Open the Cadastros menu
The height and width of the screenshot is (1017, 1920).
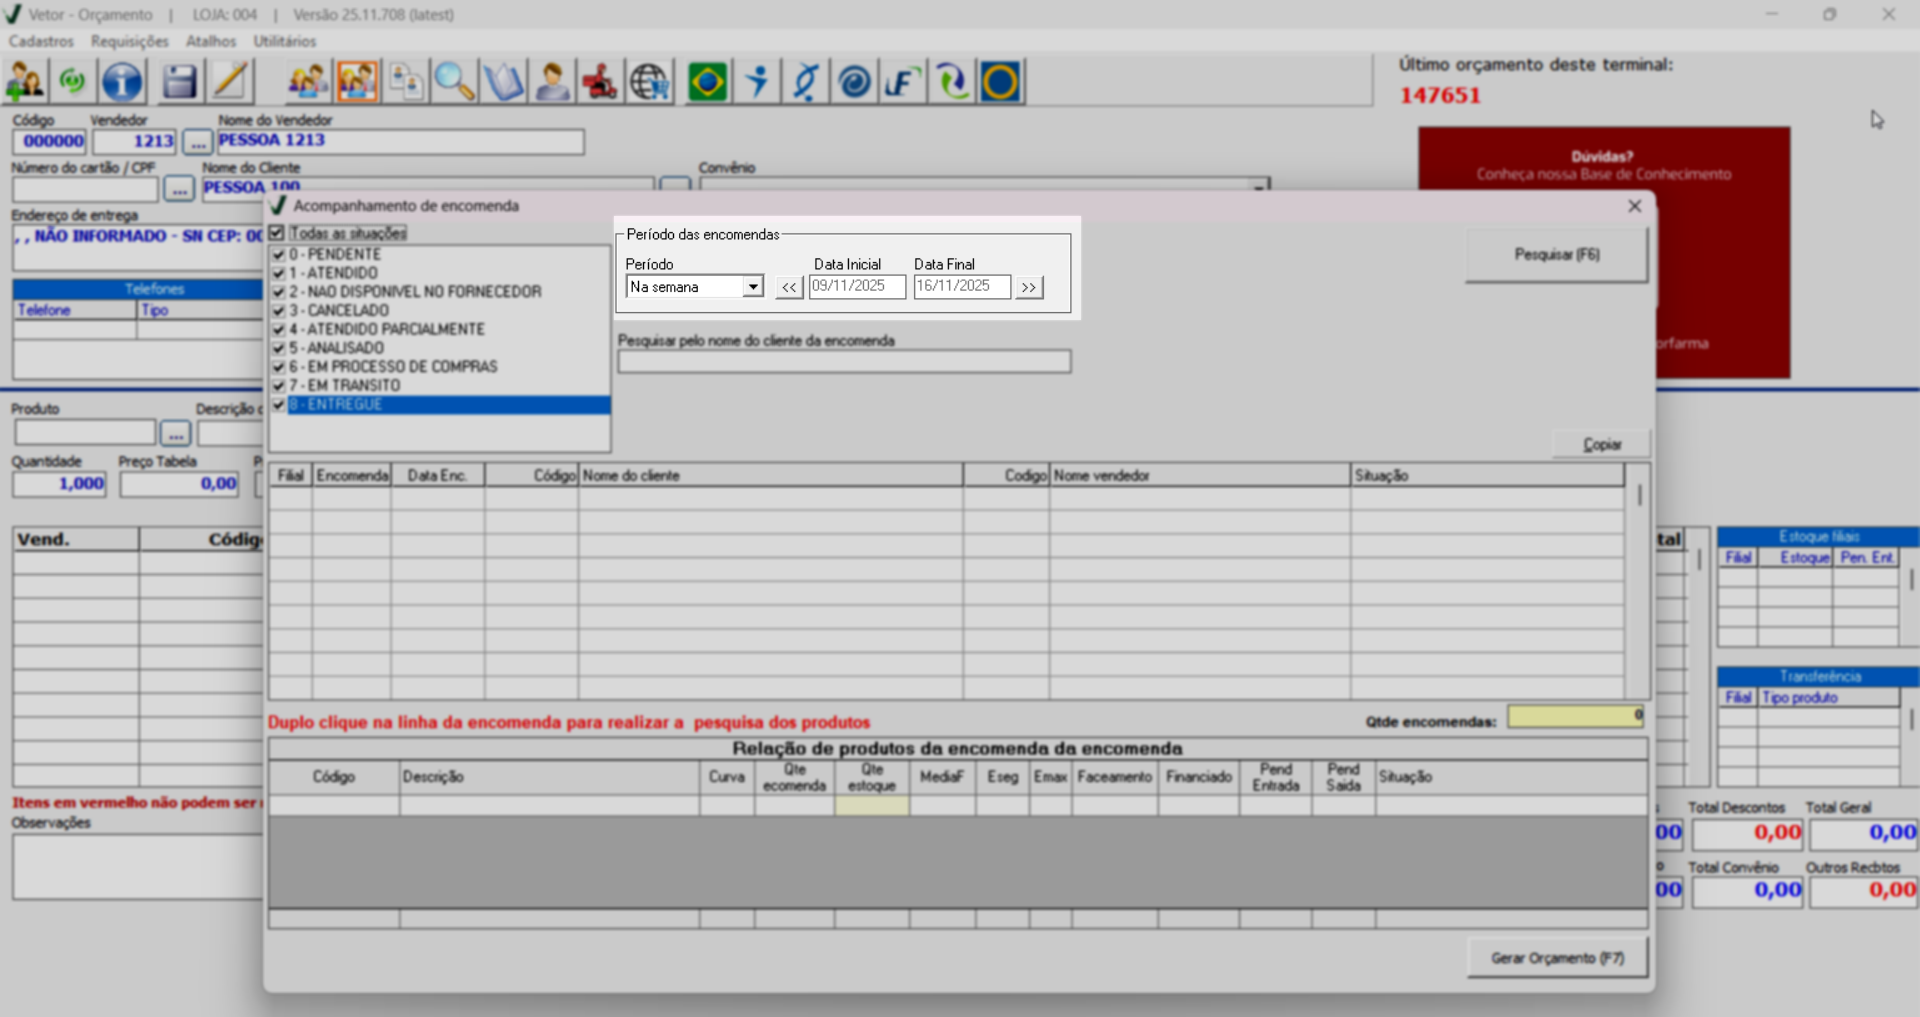(41, 41)
